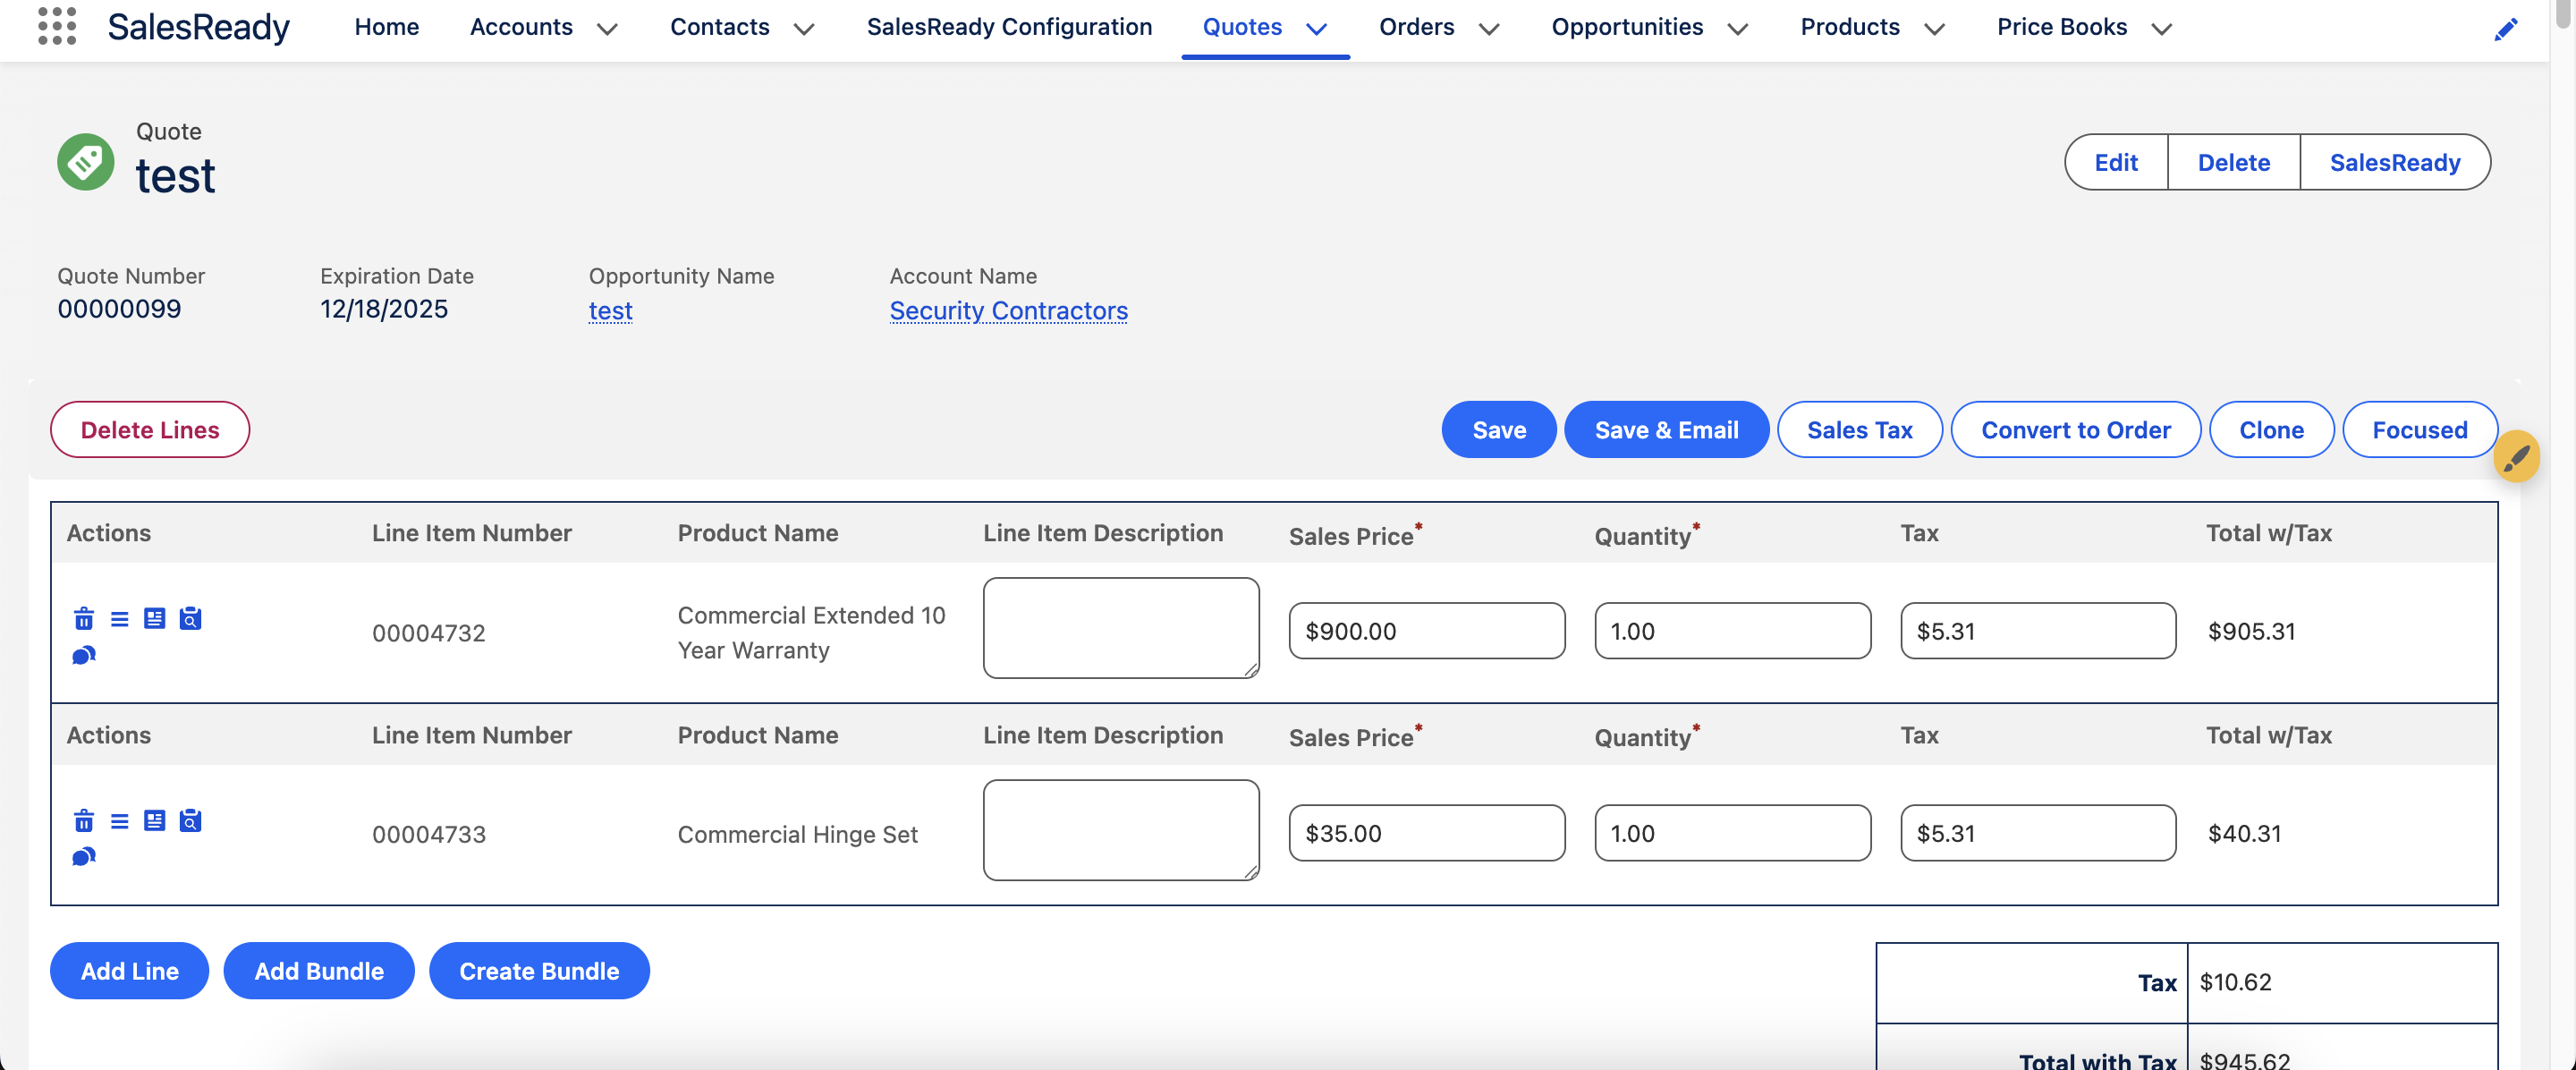Open the chat bubbles icon on line 00004732
The image size is (2576, 1070).
coord(84,655)
